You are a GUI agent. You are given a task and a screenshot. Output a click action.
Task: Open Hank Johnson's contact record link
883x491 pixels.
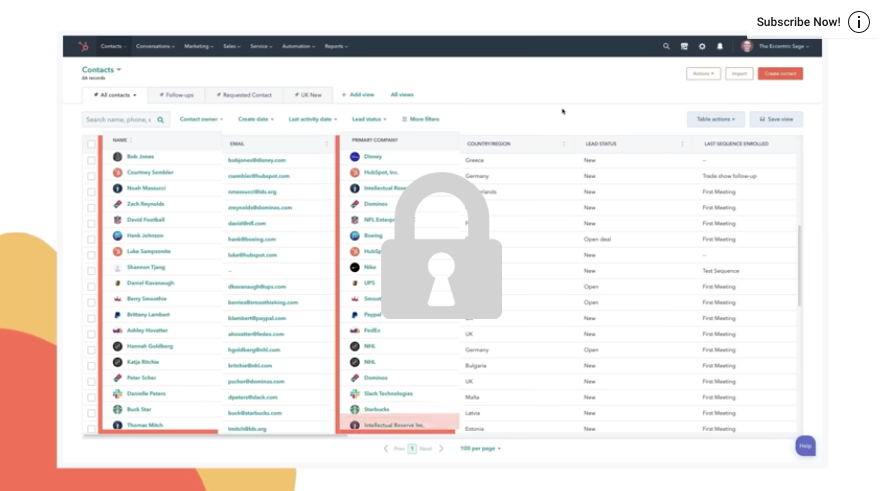pos(146,236)
